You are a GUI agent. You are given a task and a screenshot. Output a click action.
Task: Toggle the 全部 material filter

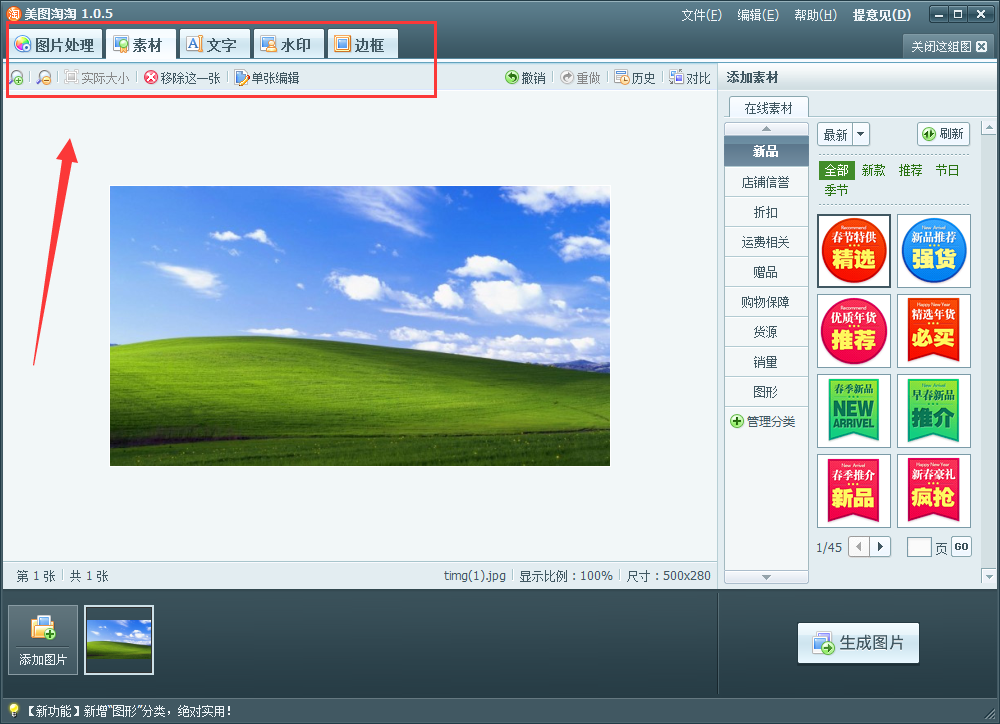[837, 170]
